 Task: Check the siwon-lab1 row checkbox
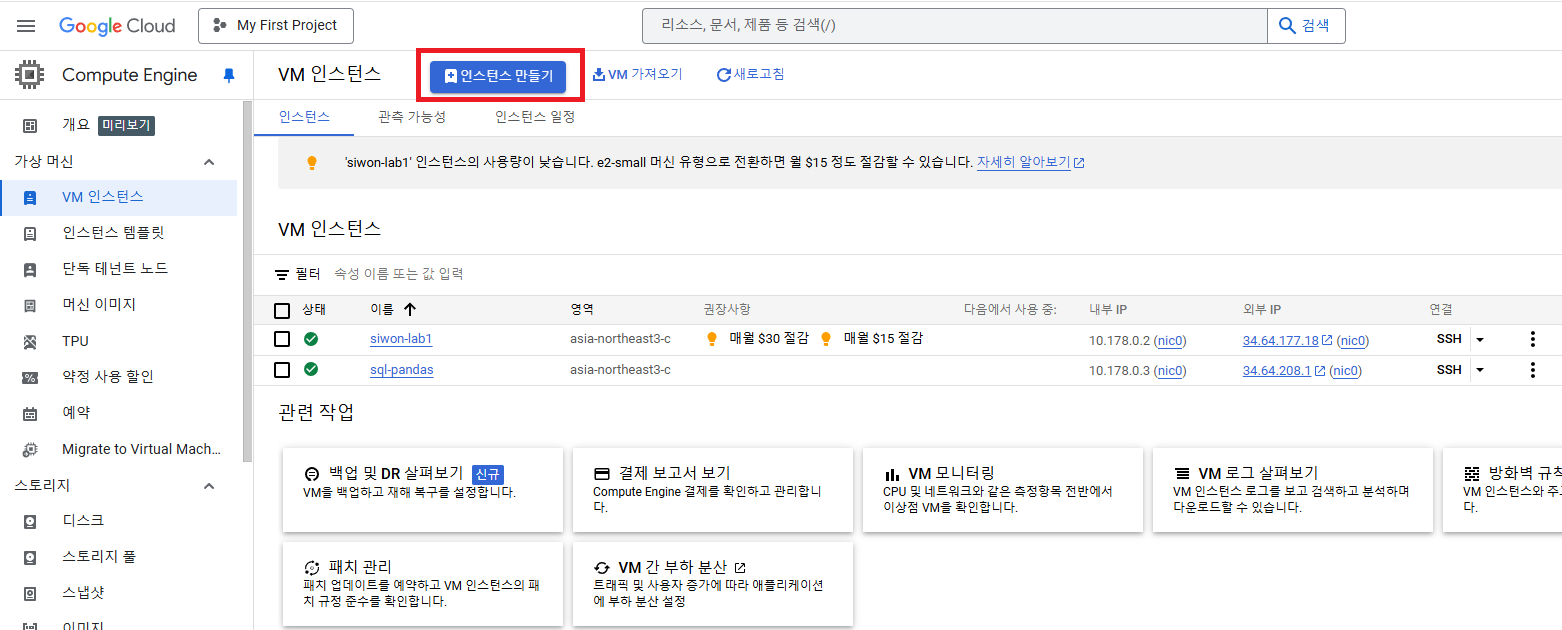[282, 340]
